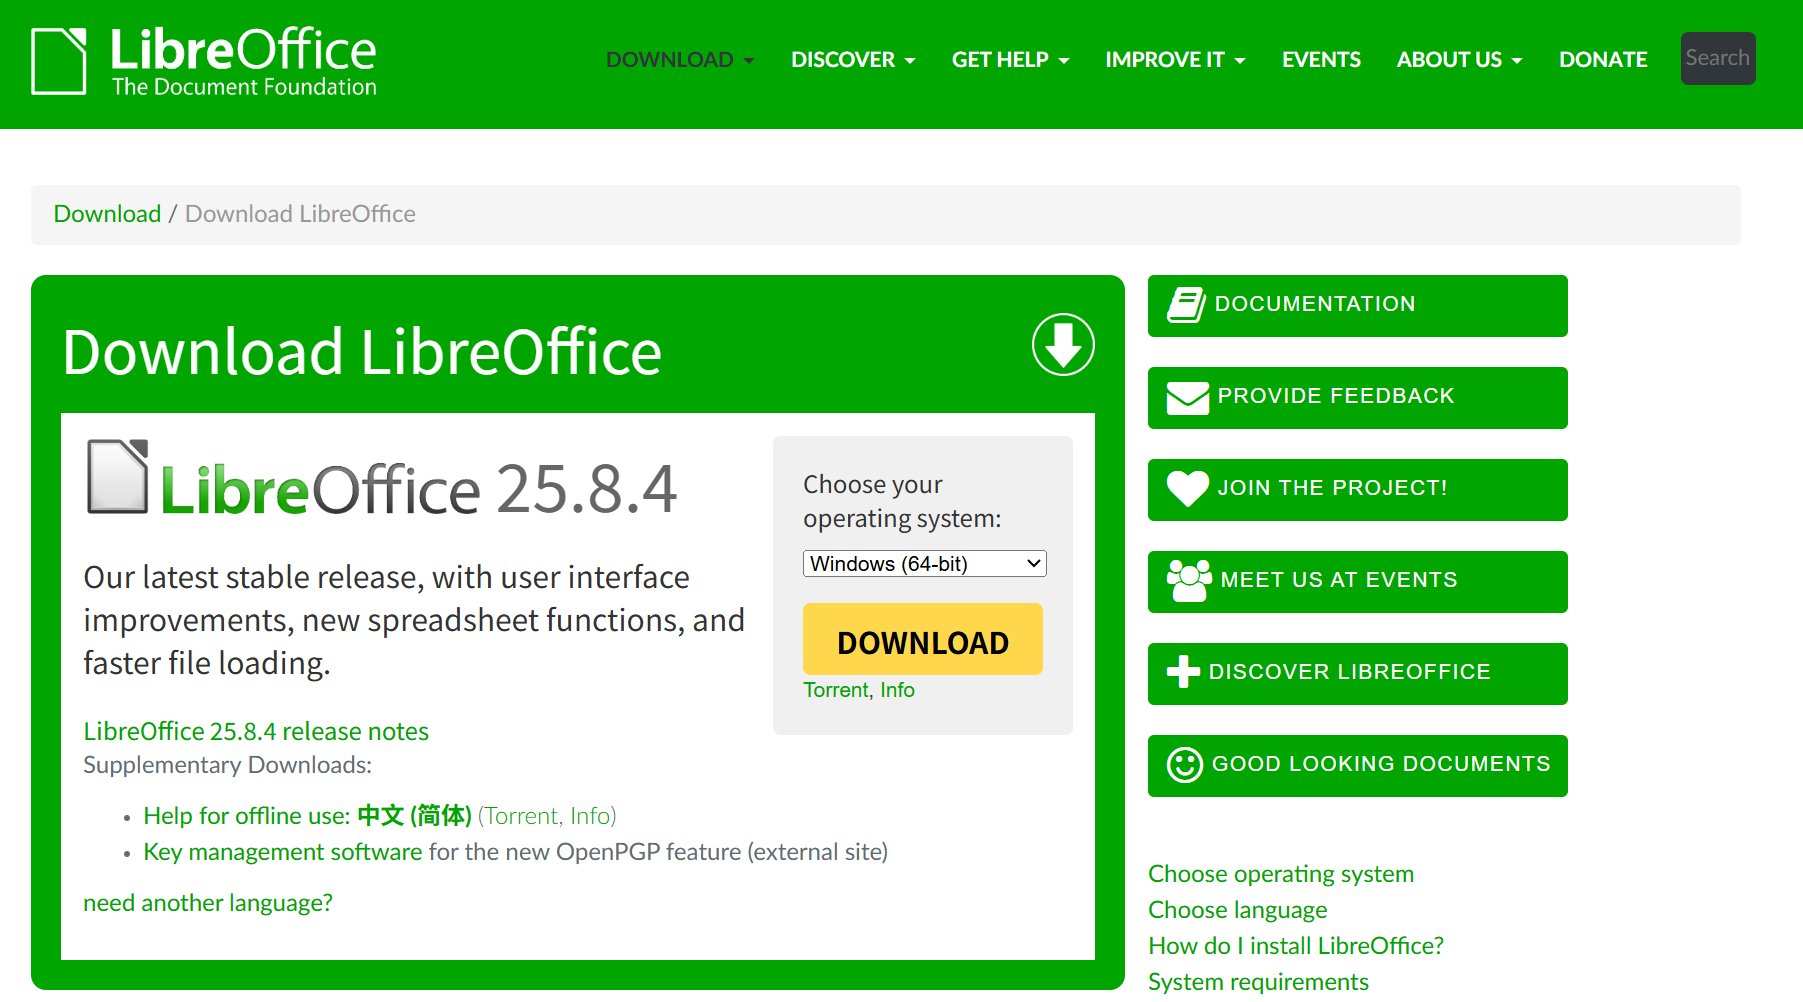Click the Provide Feedback envelope icon
This screenshot has width=1803, height=1002.
pos(1188,398)
